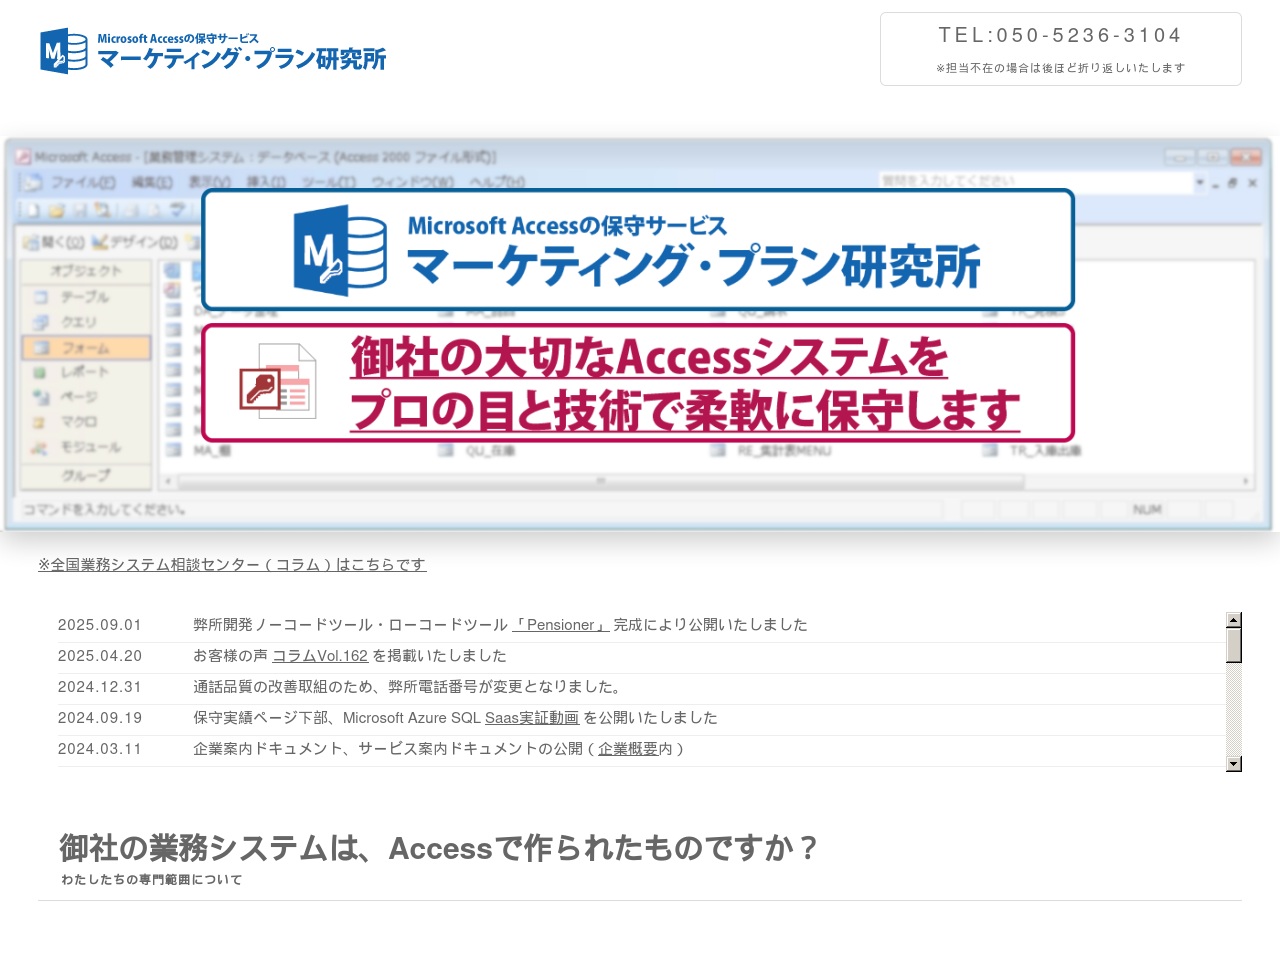Click the news list scrollbar thumb
The image size is (1280, 960).
[1234, 645]
